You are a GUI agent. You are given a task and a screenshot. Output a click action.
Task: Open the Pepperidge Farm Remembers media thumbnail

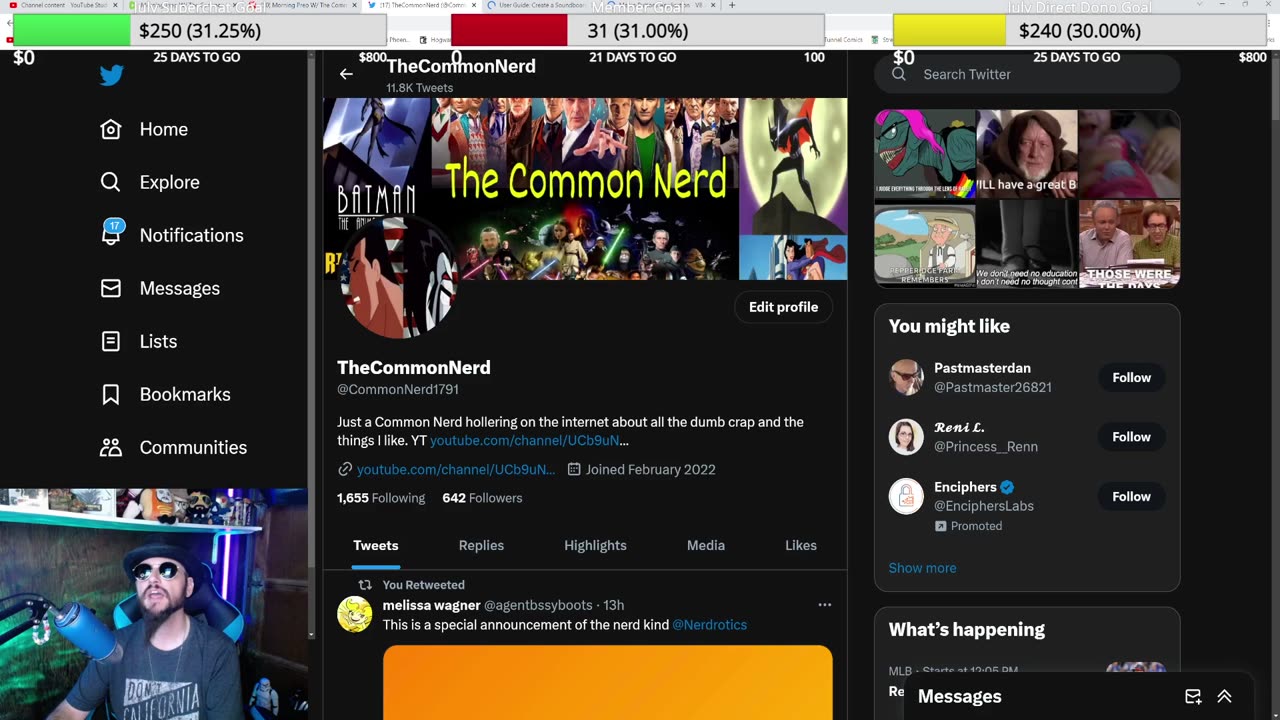925,245
